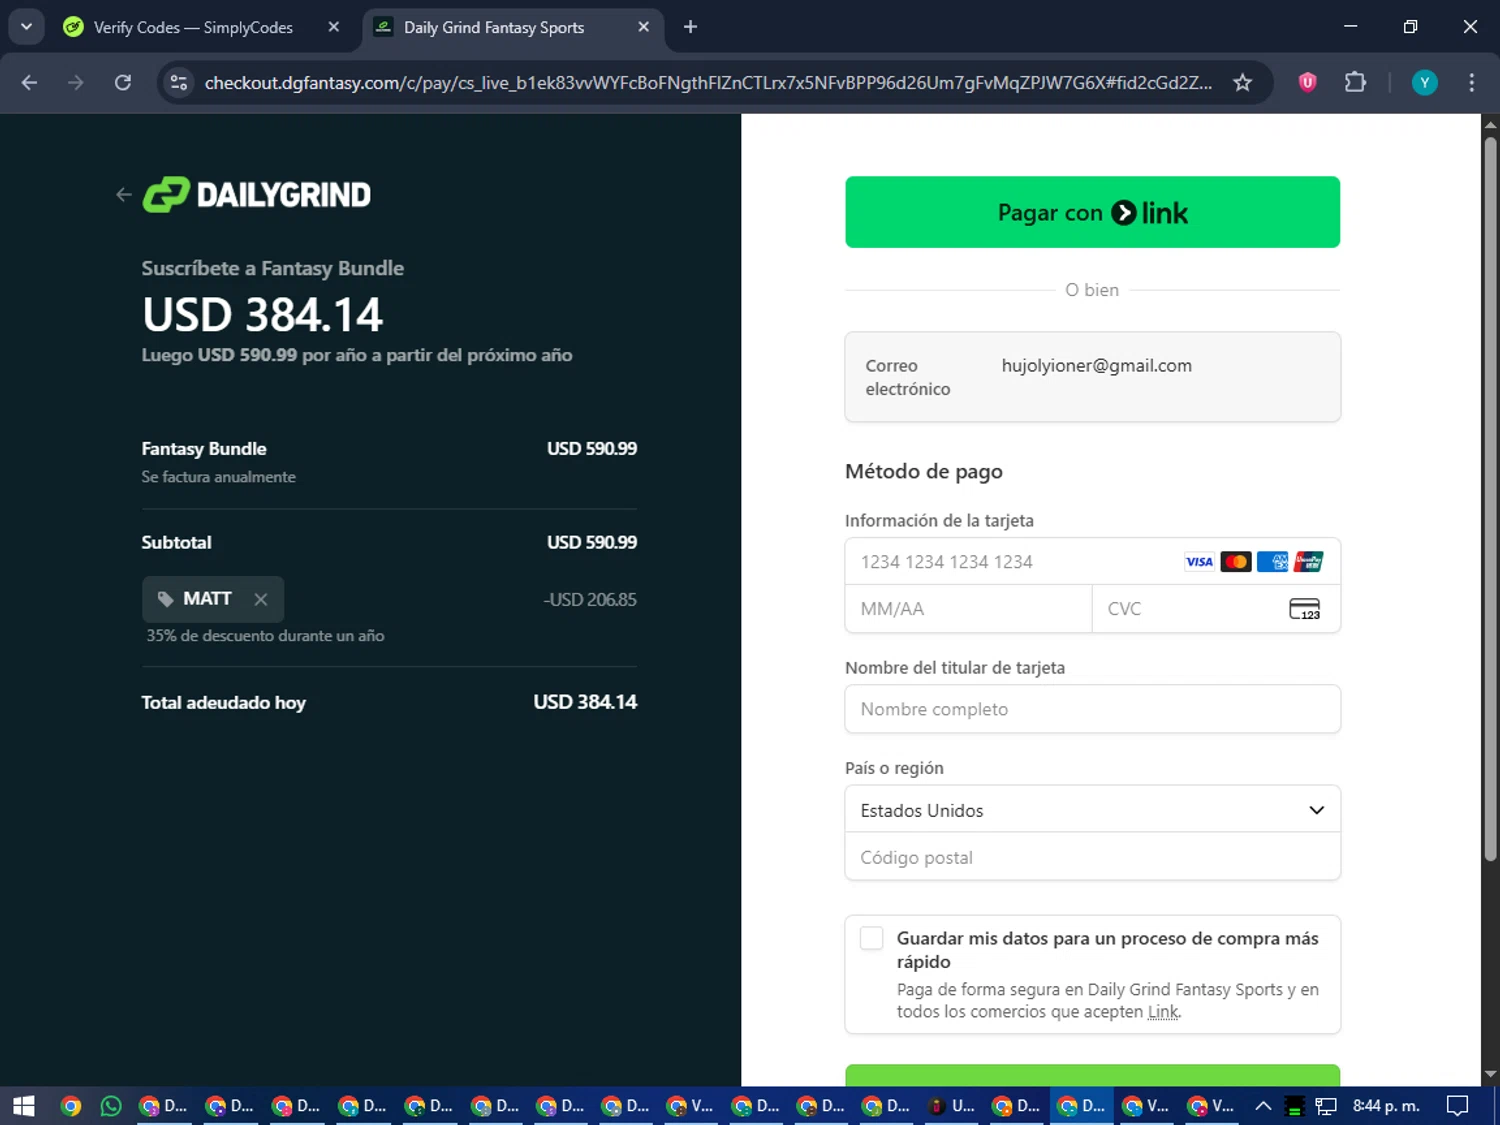The image size is (1500, 1125).
Task: Click the Nombre completo field
Action: coord(1092,709)
